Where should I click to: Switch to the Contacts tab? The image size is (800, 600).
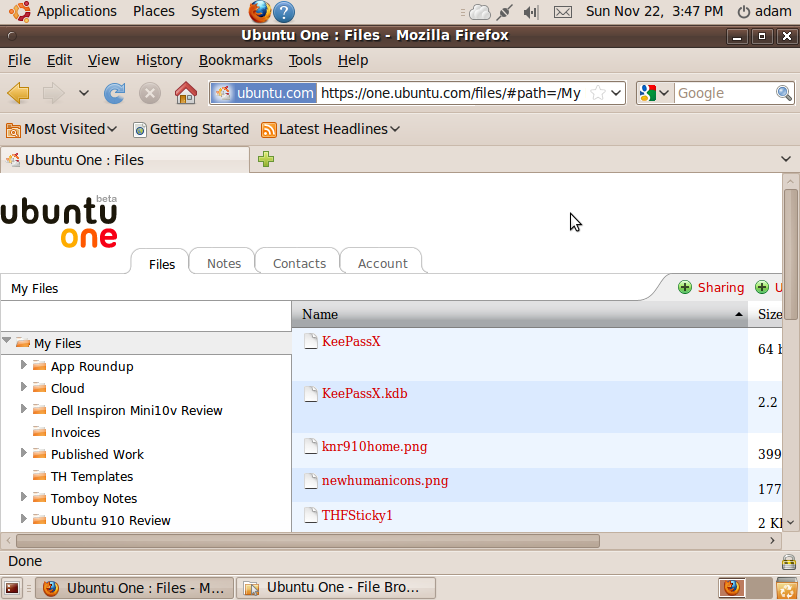[x=299, y=263]
